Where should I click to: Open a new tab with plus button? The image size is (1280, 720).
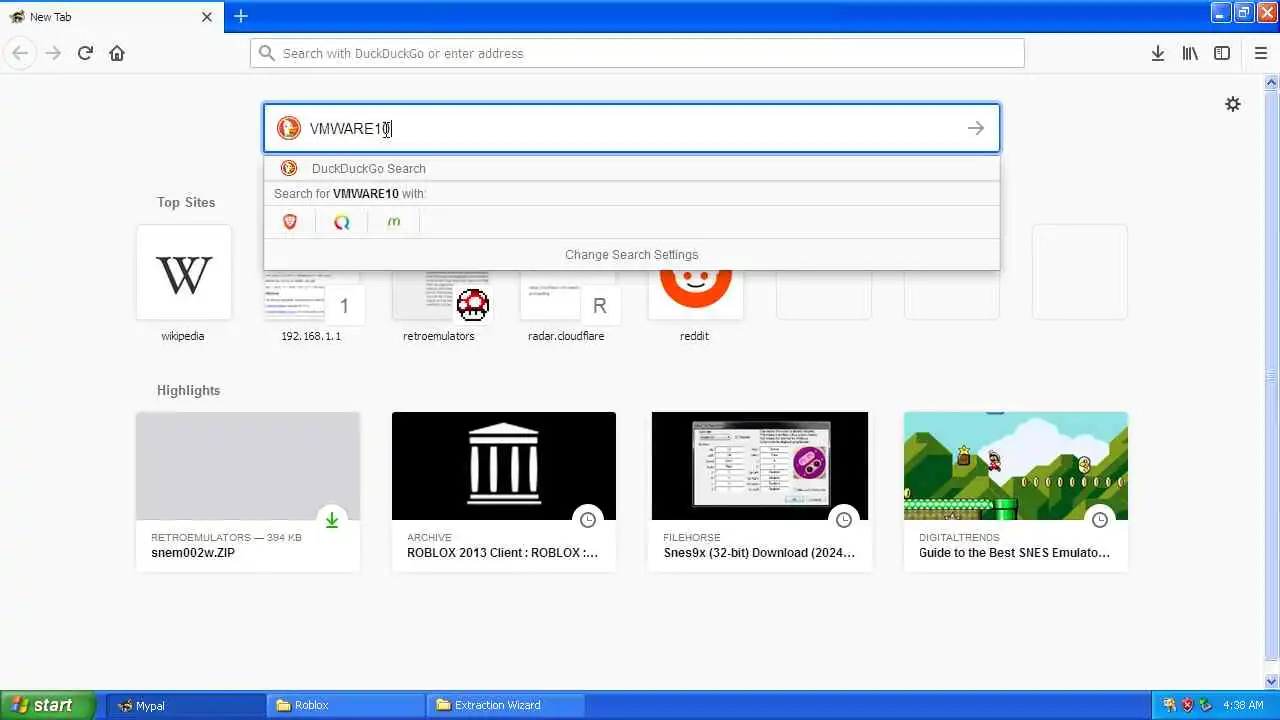pos(241,16)
